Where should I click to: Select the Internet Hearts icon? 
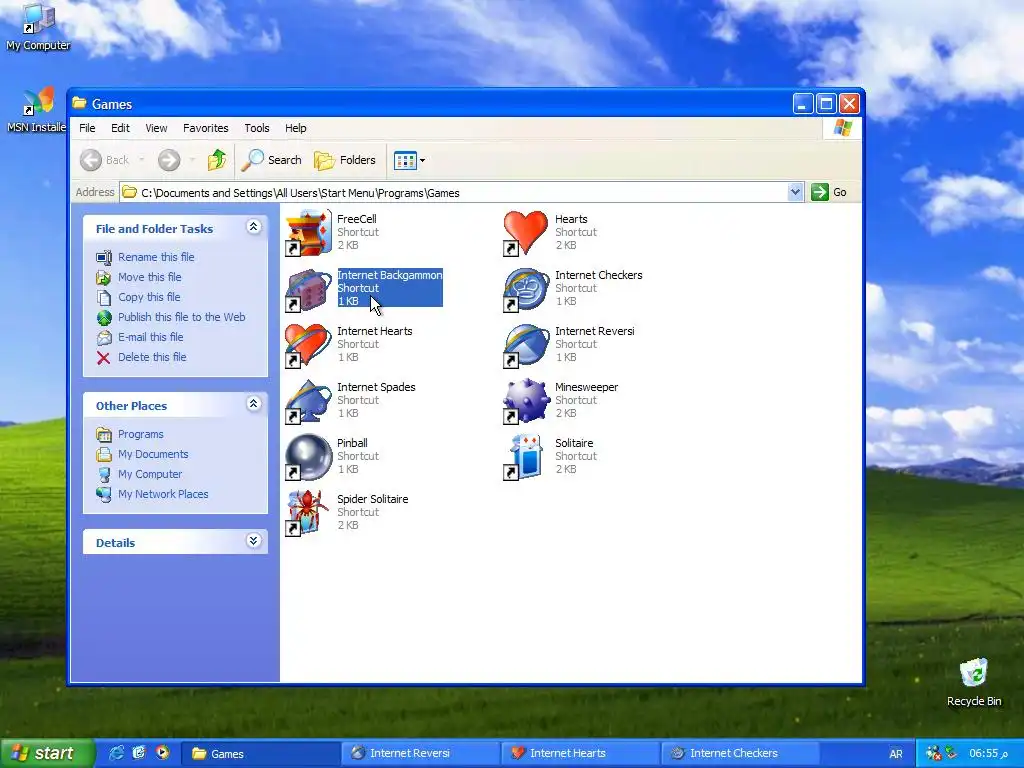(308, 345)
